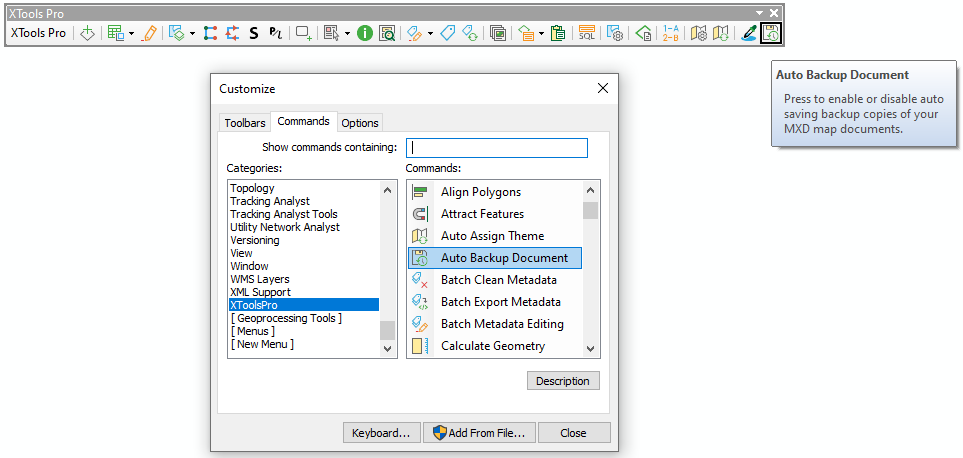Switch to the Toolbars tab
The height and width of the screenshot is (458, 963).
[x=245, y=123]
